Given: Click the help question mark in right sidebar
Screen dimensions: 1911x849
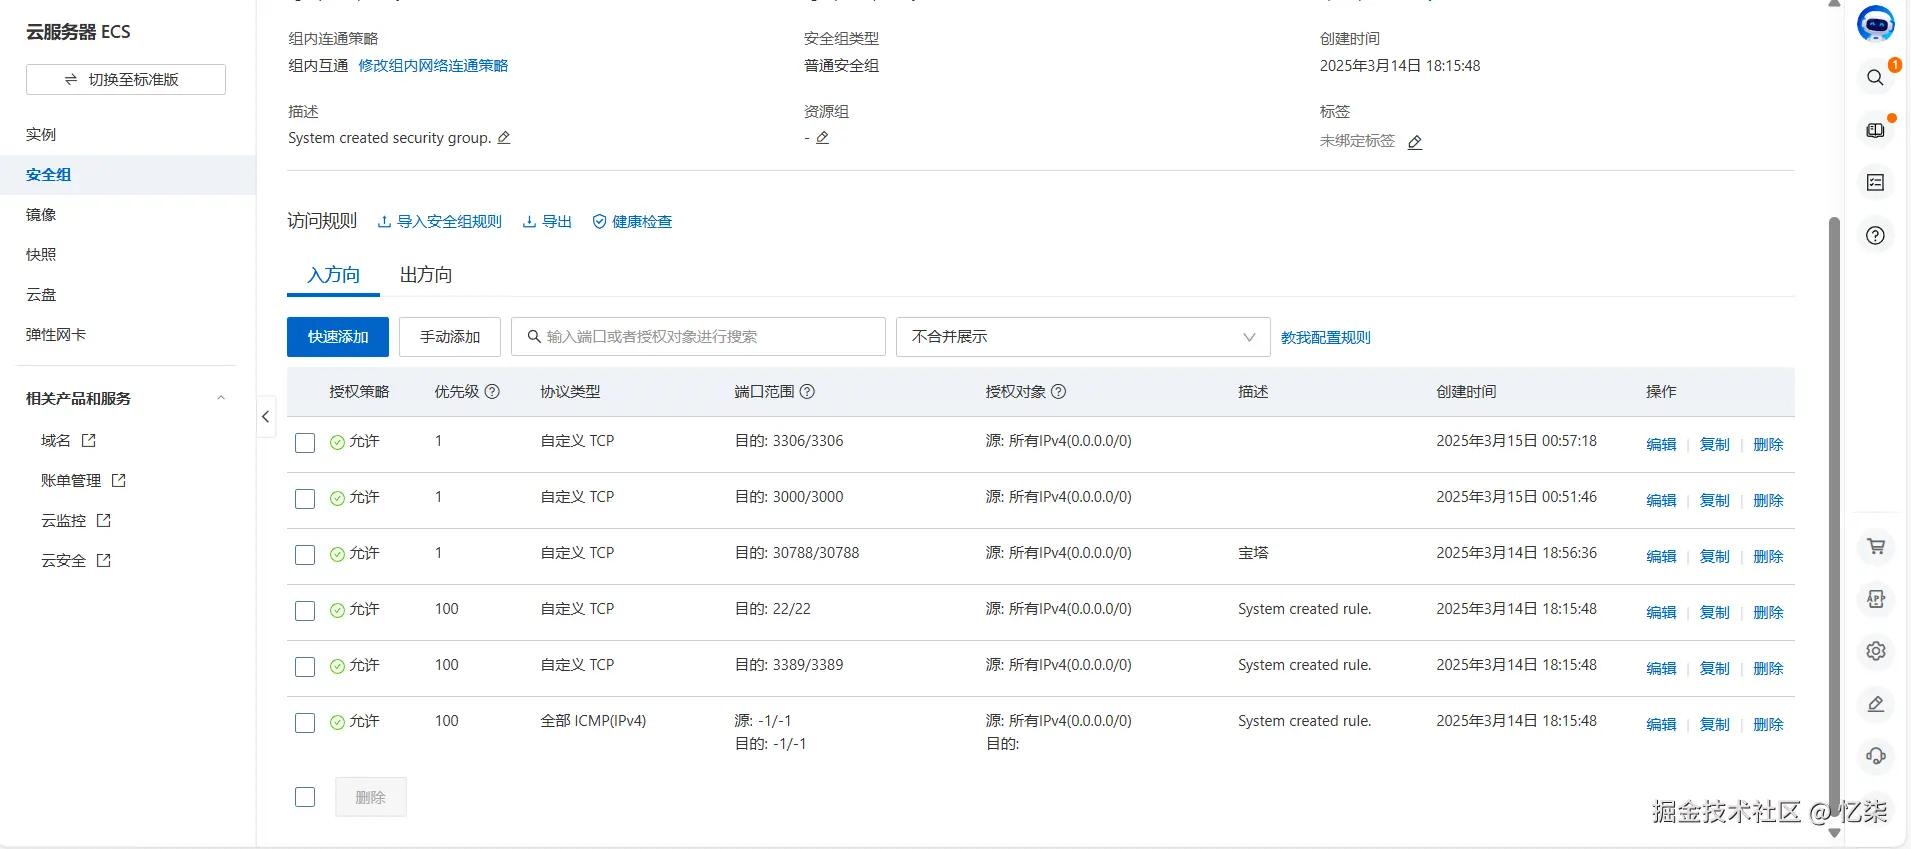Looking at the screenshot, I should pyautogui.click(x=1875, y=236).
